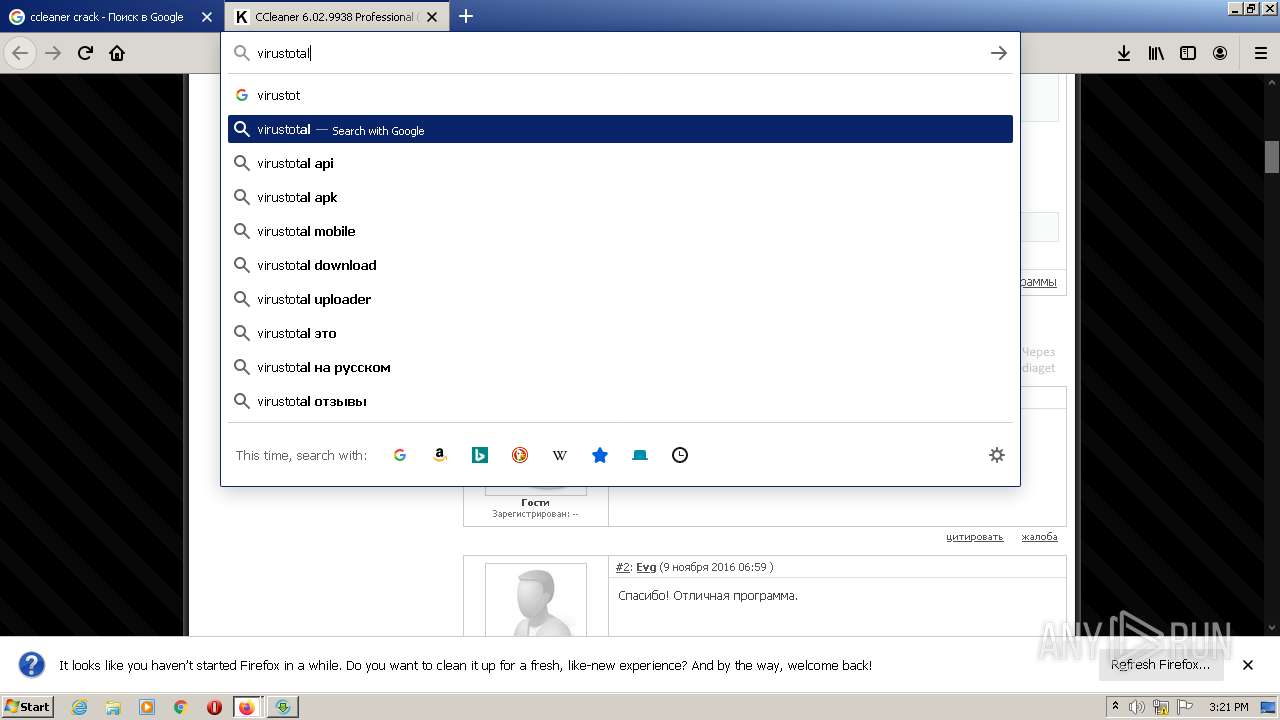Click the page vertical scrollbar thumb

[x=1271, y=157]
